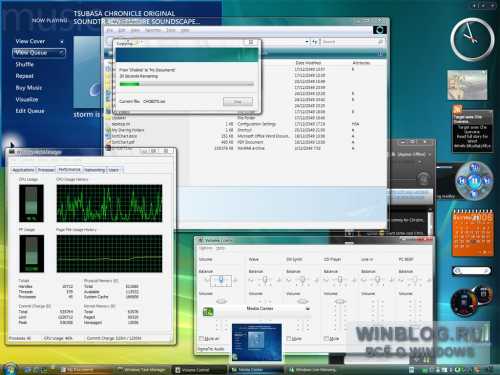This screenshot has height=375, width=500.
Task: Switch to Applications tab in Task Manager
Action: coord(23,170)
